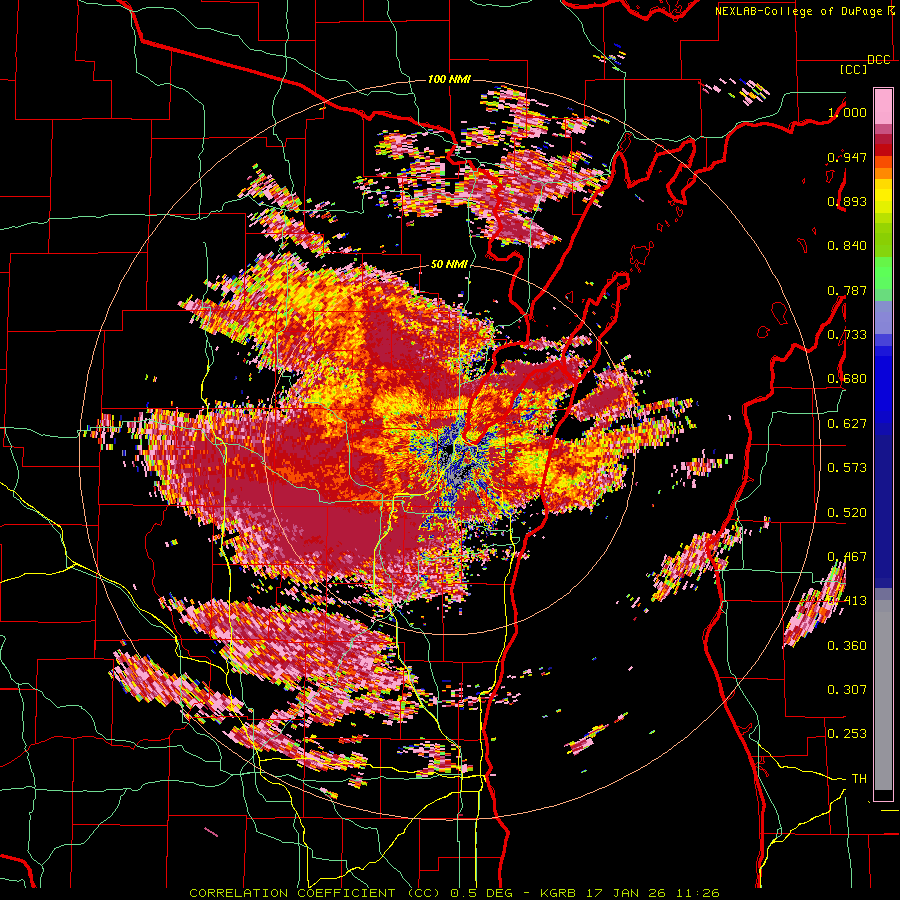Viewport: 900px width, 900px height.
Task: Select the 0.307 scale value
Action: [847, 690]
